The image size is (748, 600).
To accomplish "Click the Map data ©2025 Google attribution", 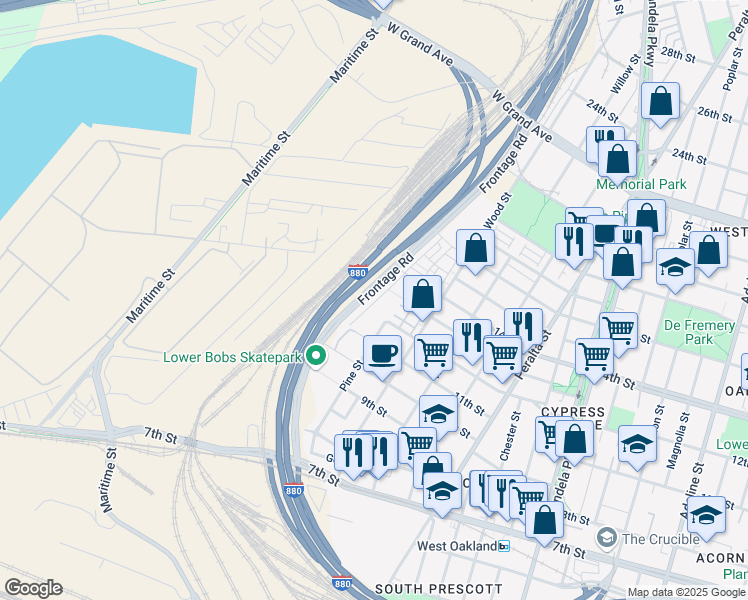I will [686, 593].
